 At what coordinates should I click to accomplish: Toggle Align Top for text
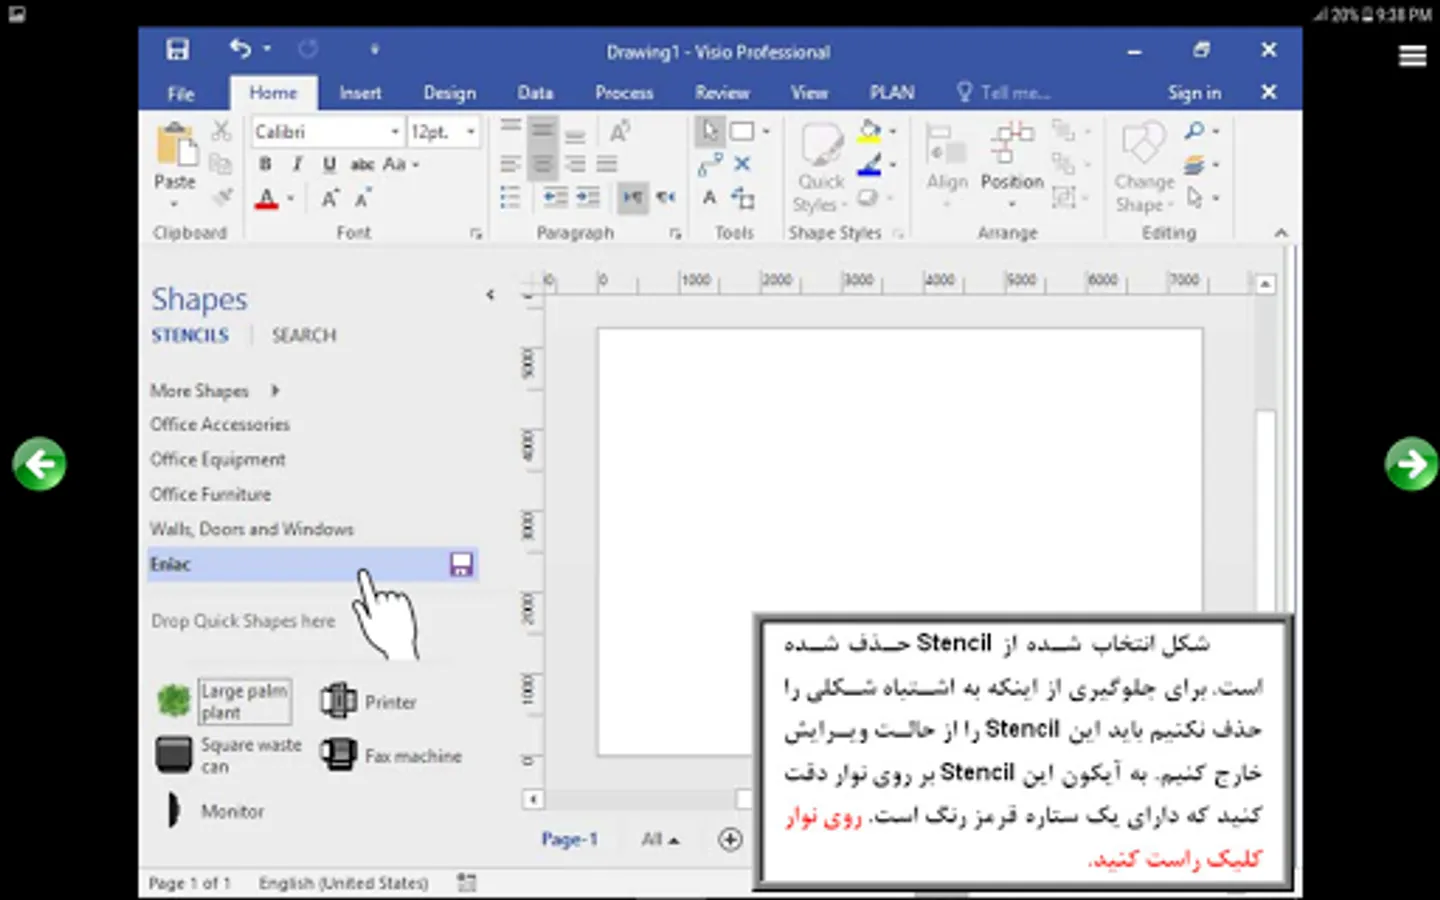point(510,128)
